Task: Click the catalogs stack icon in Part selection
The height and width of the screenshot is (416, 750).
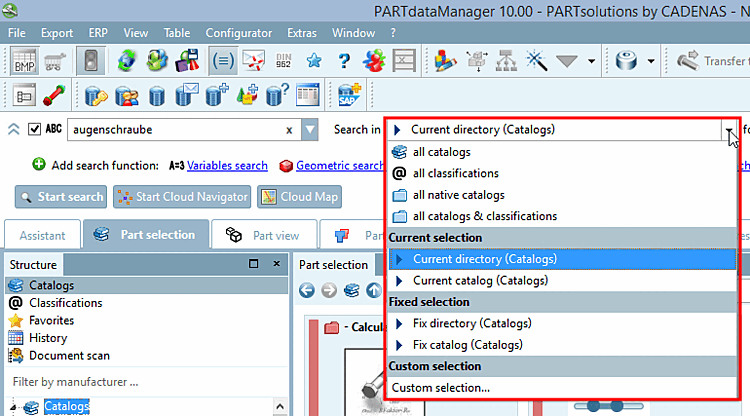Action: (x=352, y=290)
